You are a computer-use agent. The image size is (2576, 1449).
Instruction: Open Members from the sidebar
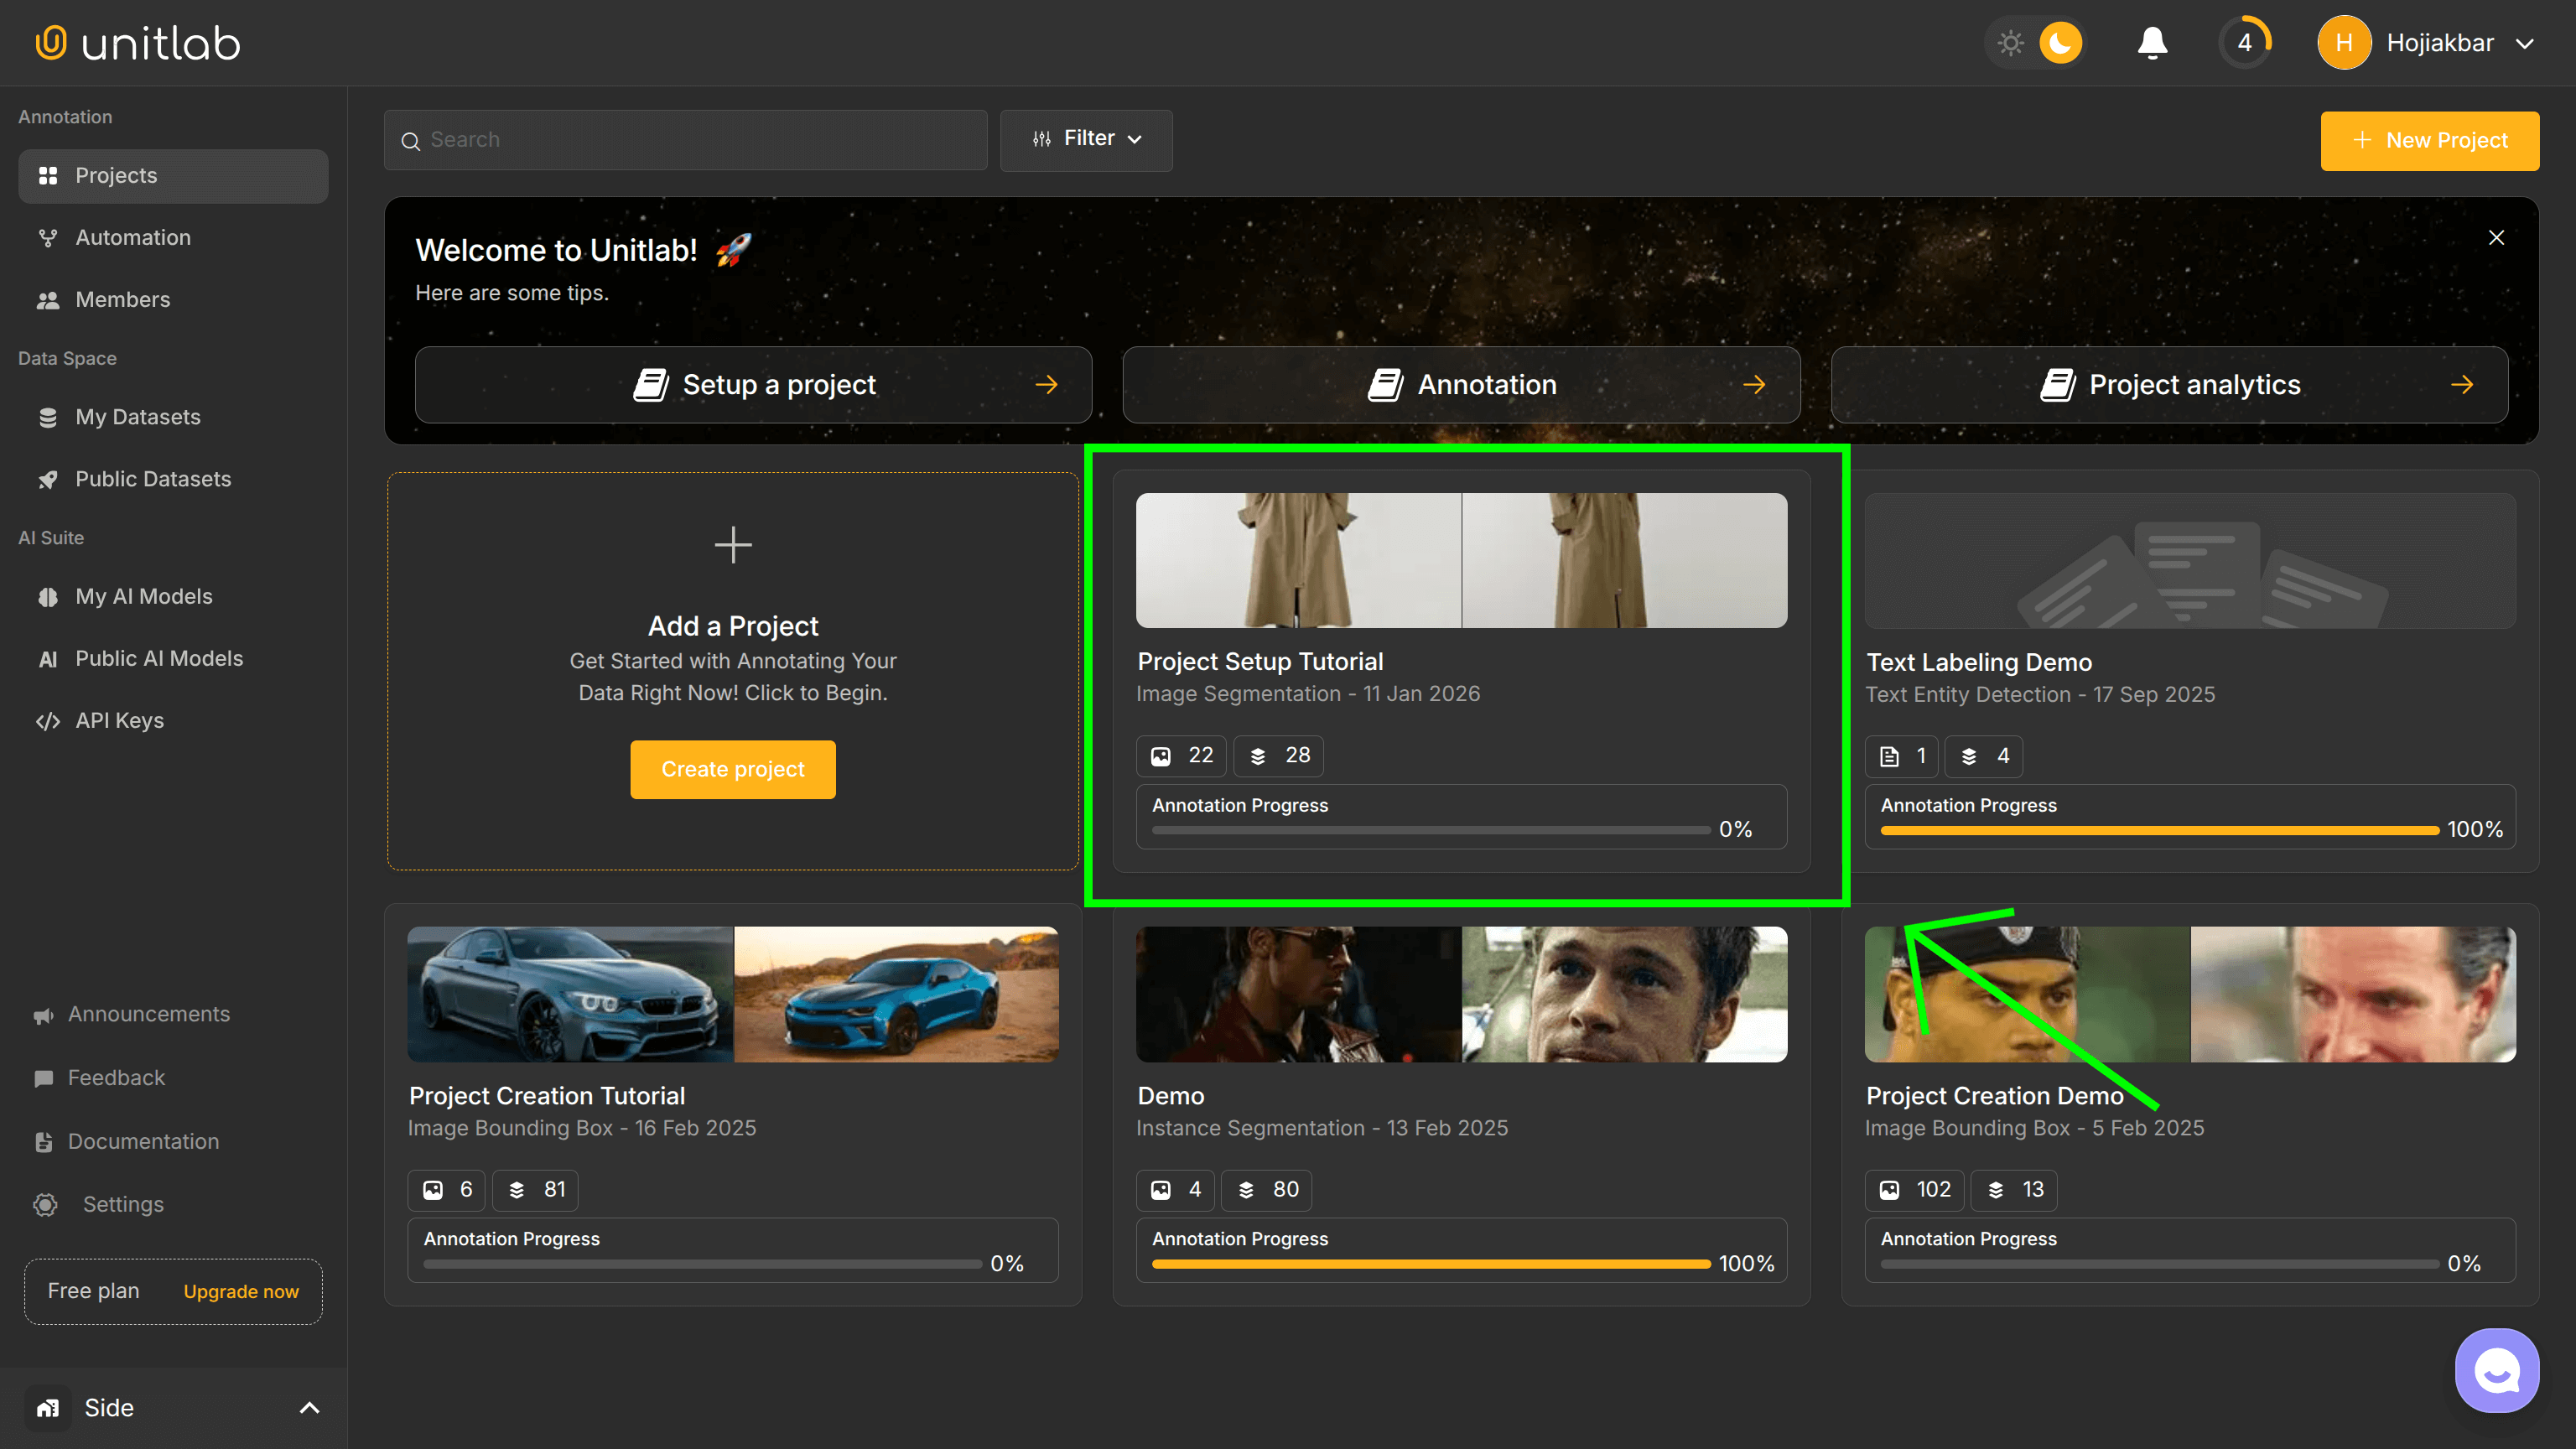coord(122,299)
